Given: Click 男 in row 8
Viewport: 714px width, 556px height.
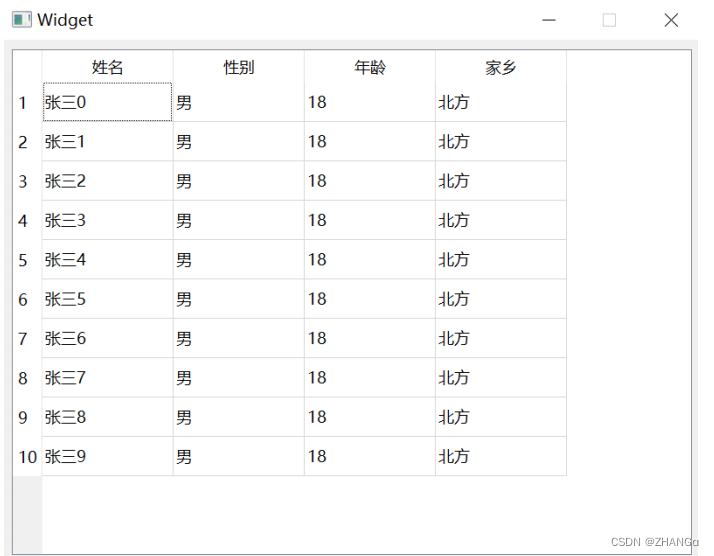Looking at the screenshot, I should click(239, 378).
